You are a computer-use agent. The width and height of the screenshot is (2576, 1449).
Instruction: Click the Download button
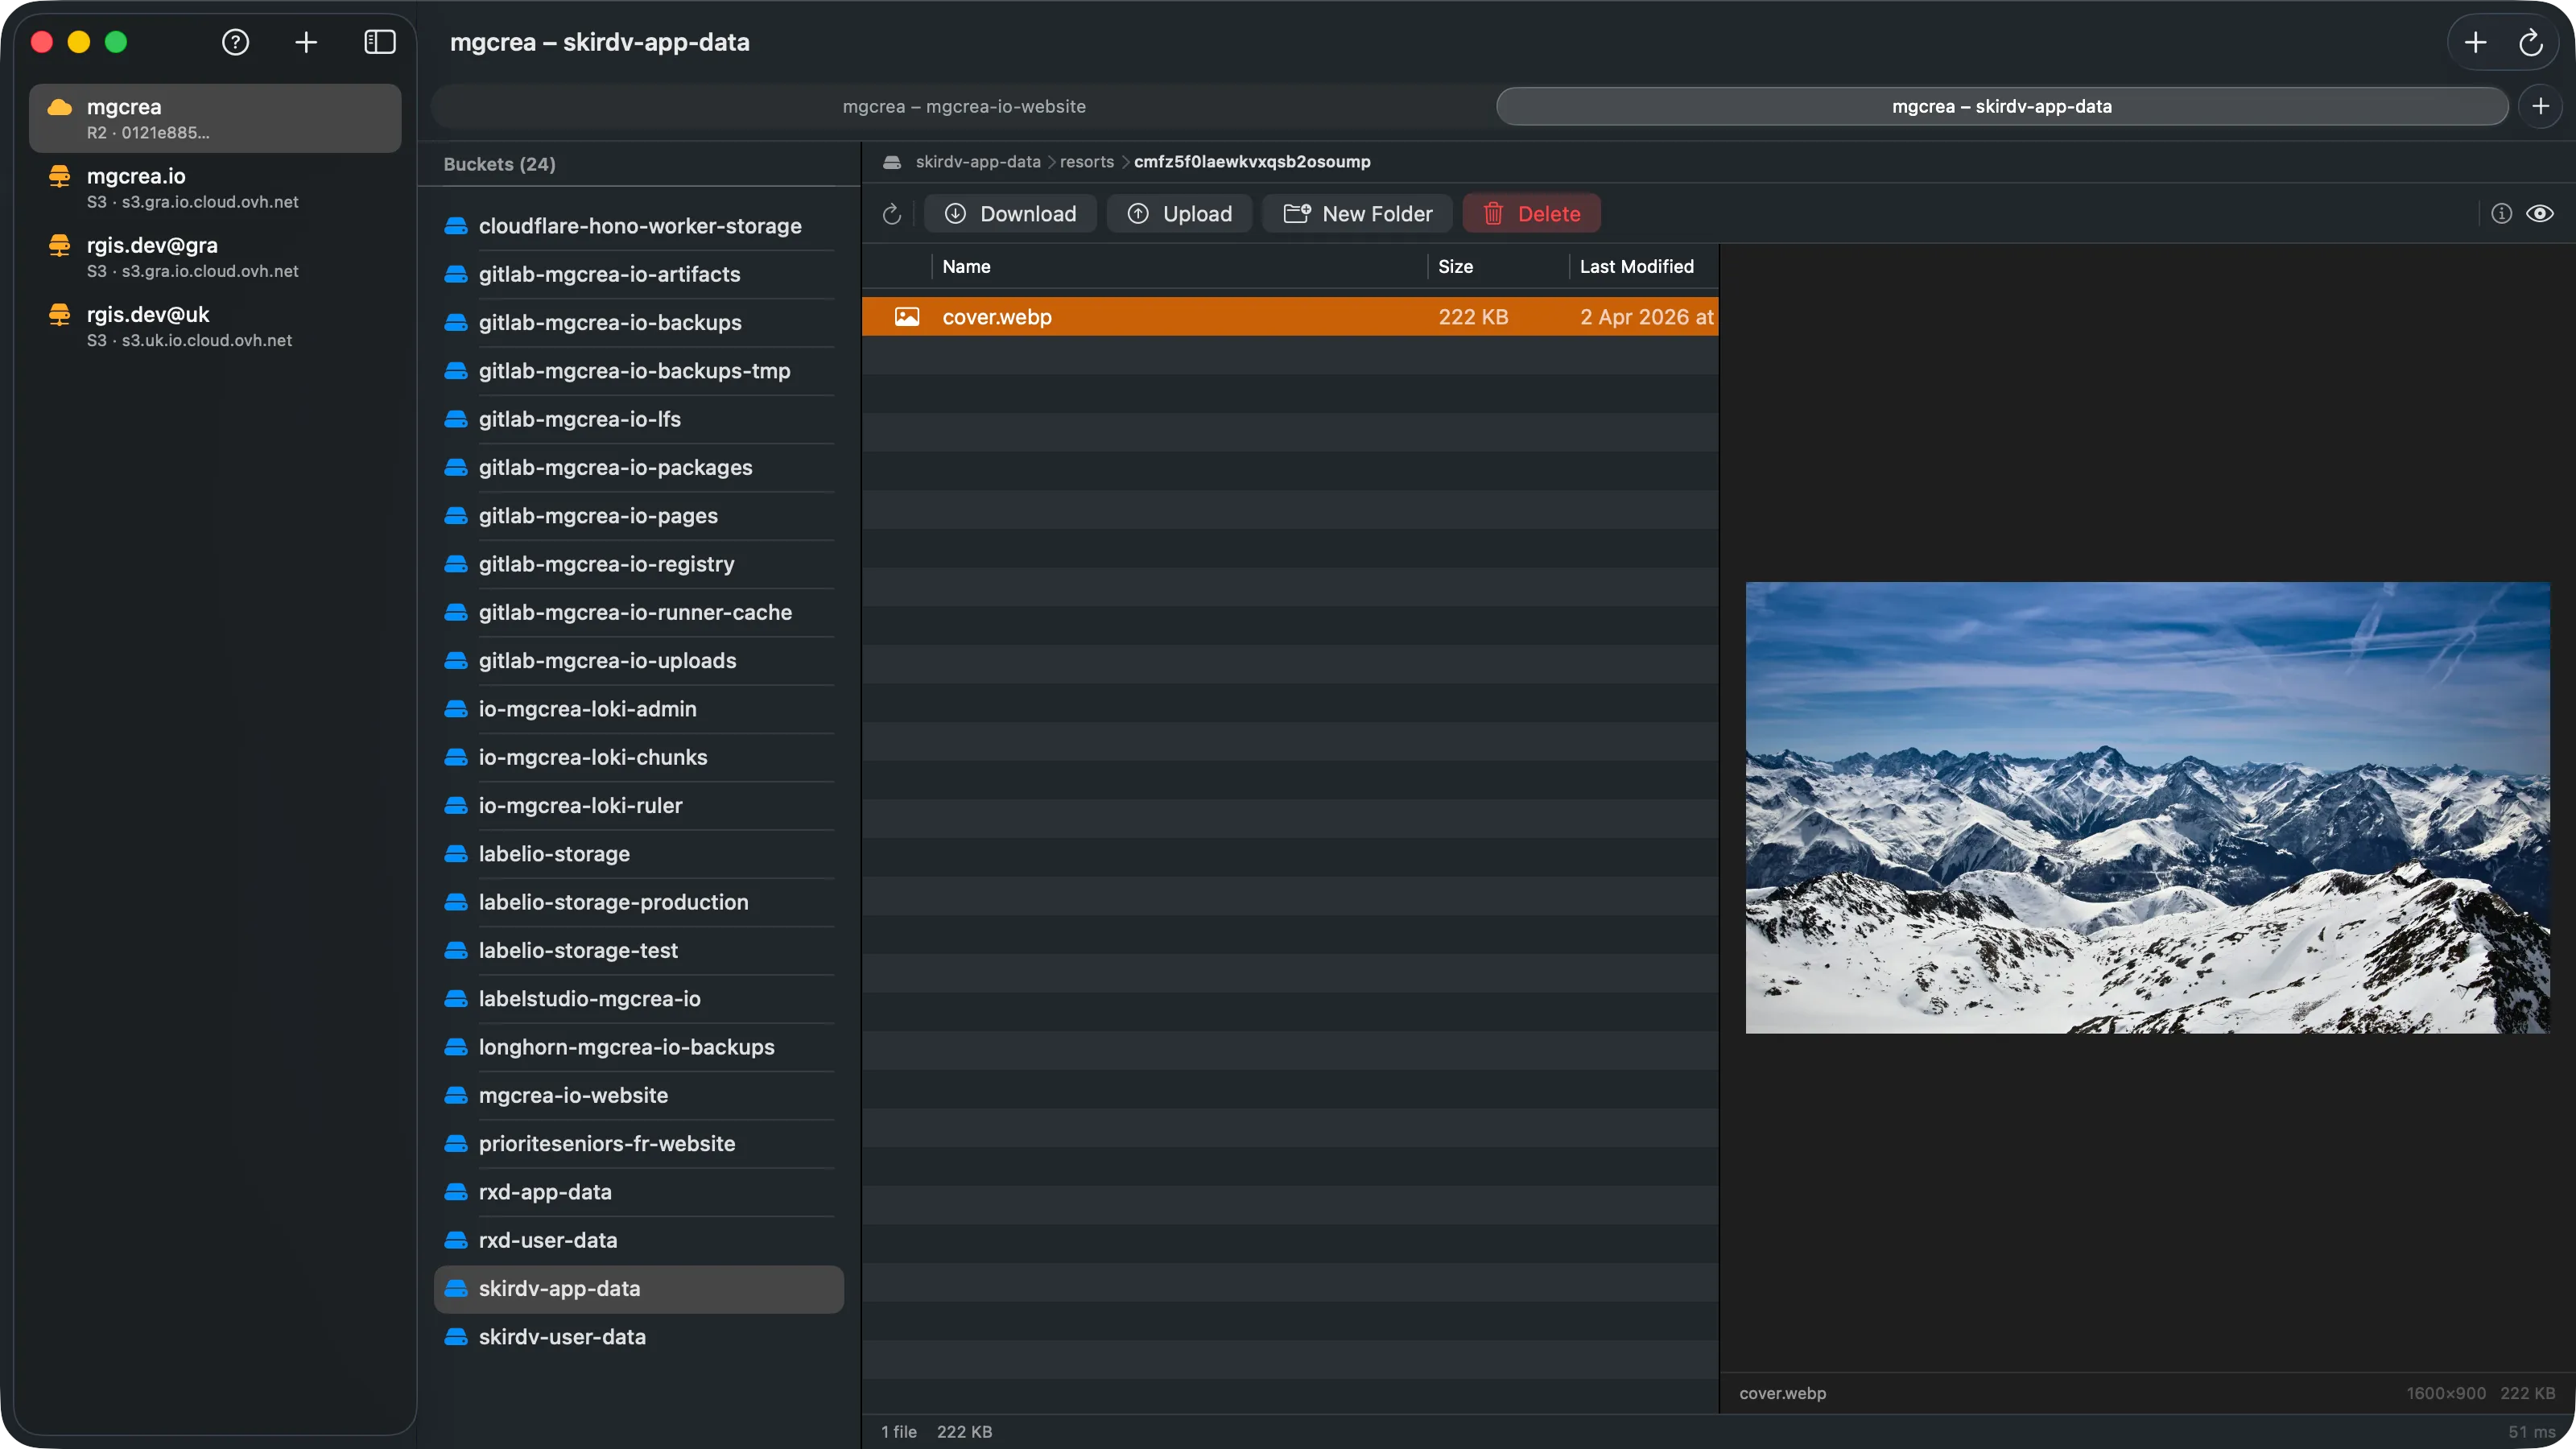coord(1010,213)
